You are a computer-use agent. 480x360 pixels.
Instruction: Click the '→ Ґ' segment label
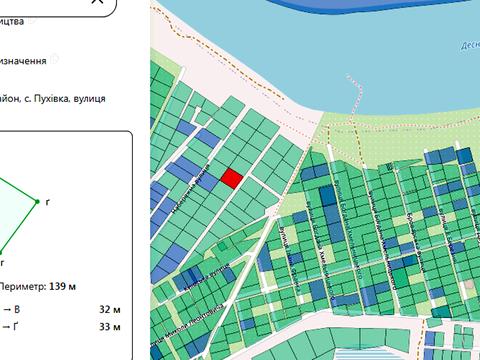click(11, 327)
